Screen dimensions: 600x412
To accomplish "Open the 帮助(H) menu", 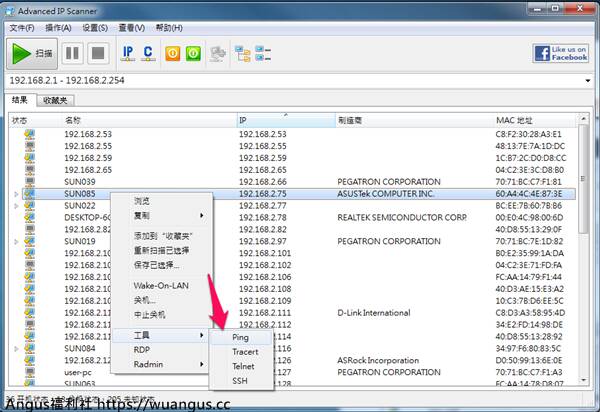I will pos(169,28).
